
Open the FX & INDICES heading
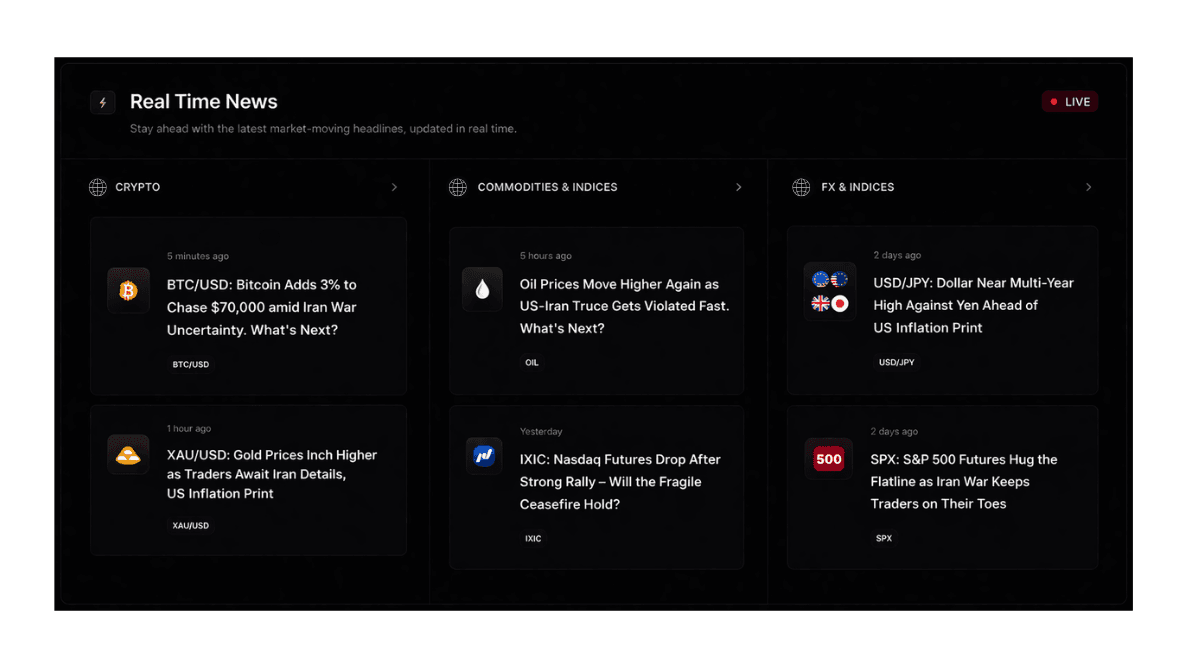[858, 187]
